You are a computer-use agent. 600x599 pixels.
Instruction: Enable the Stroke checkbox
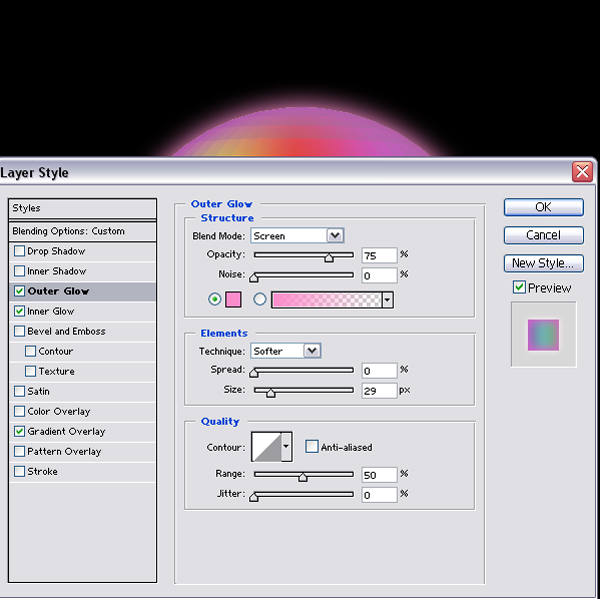pos(19,471)
